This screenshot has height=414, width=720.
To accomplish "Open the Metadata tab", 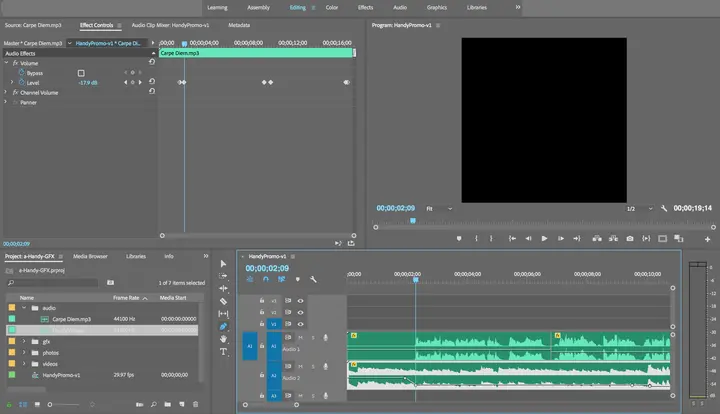I will (x=239, y=25).
